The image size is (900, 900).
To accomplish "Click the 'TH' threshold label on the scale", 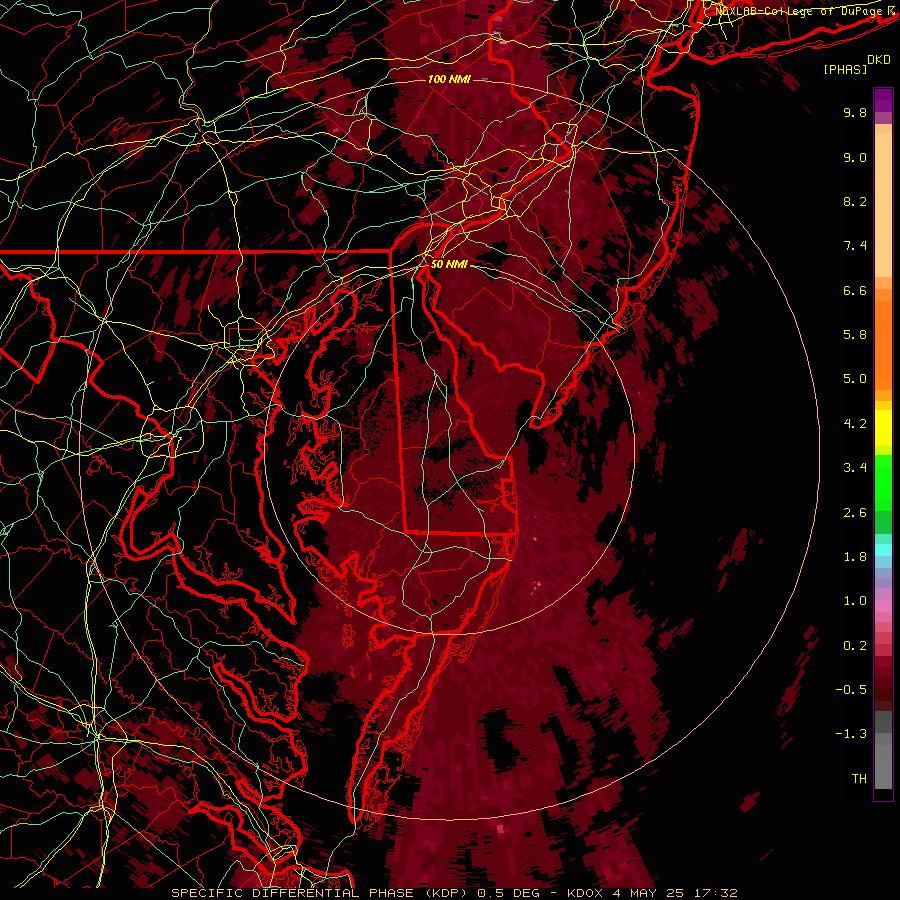I will point(859,779).
